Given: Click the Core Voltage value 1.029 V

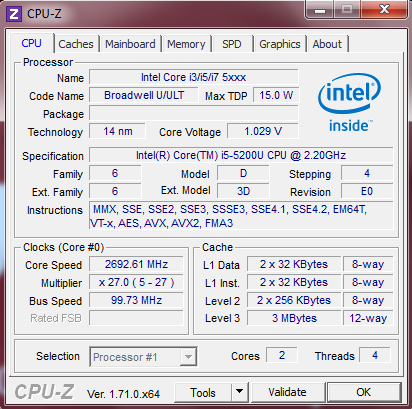Looking at the screenshot, I should tap(263, 131).
